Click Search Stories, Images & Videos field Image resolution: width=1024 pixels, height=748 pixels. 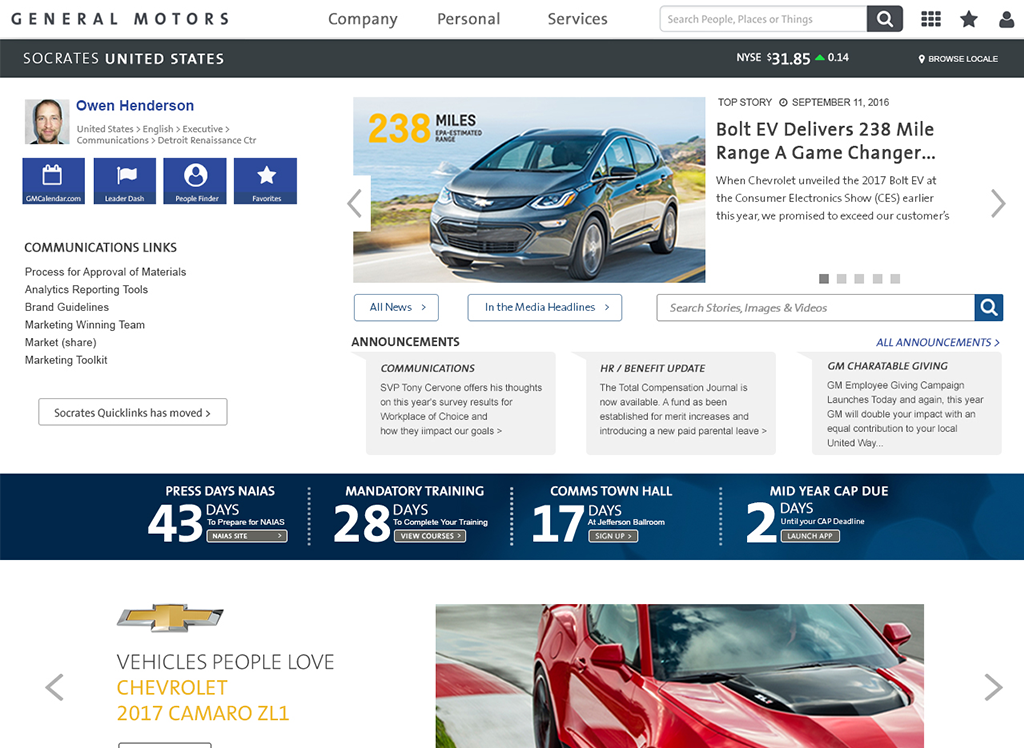coord(815,307)
